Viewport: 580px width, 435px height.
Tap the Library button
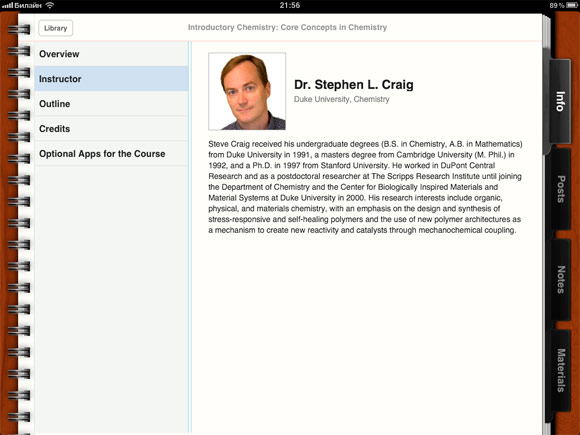[55, 28]
